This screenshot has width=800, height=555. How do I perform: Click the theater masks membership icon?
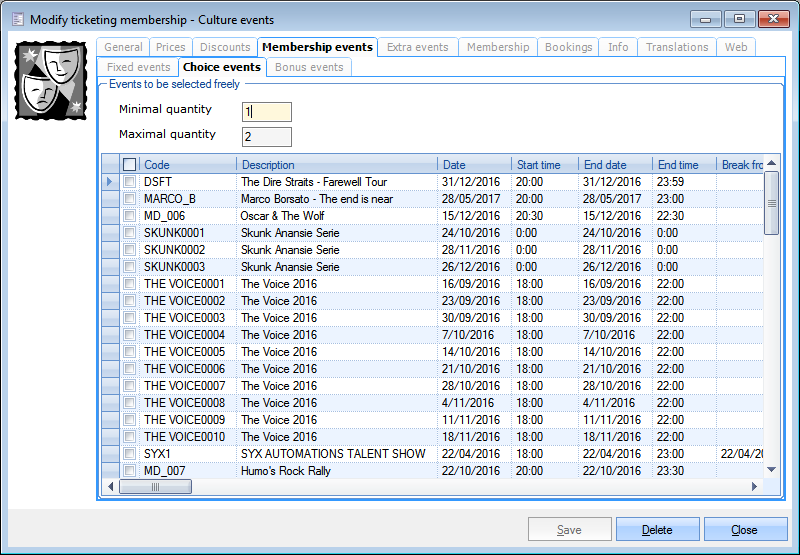50,82
